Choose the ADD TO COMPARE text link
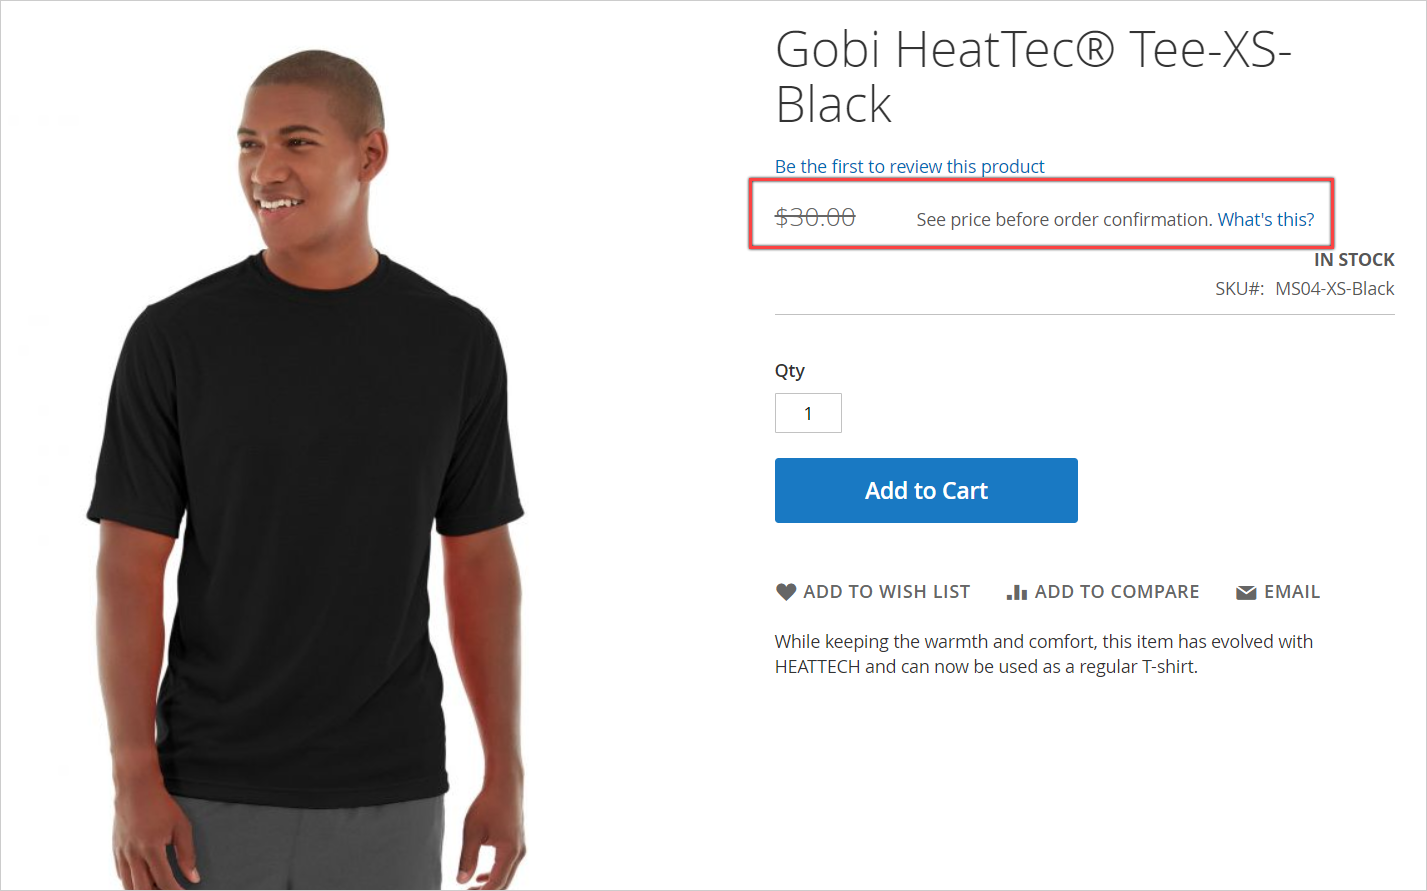 click(x=1116, y=592)
